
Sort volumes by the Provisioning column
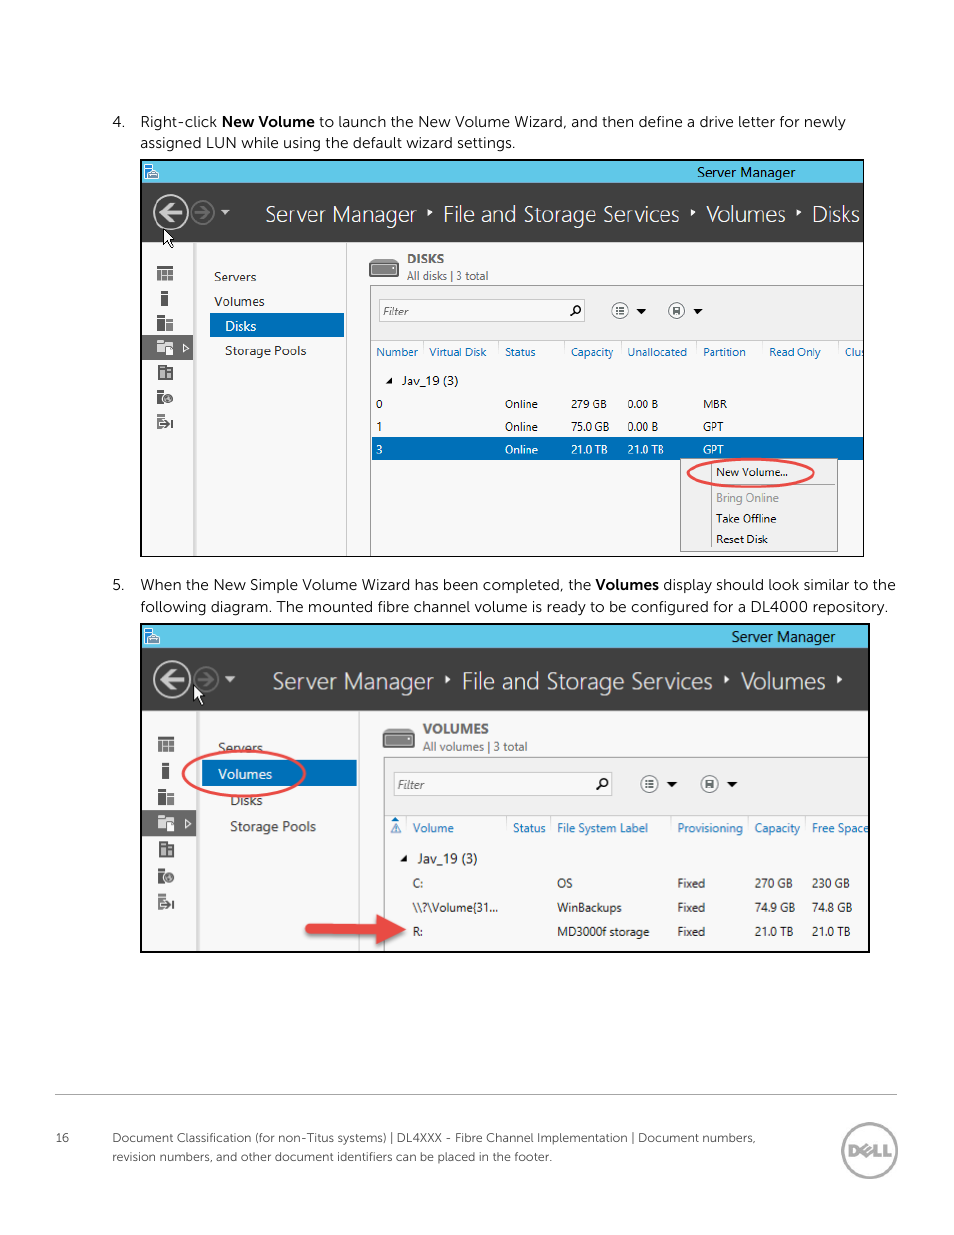[710, 828]
